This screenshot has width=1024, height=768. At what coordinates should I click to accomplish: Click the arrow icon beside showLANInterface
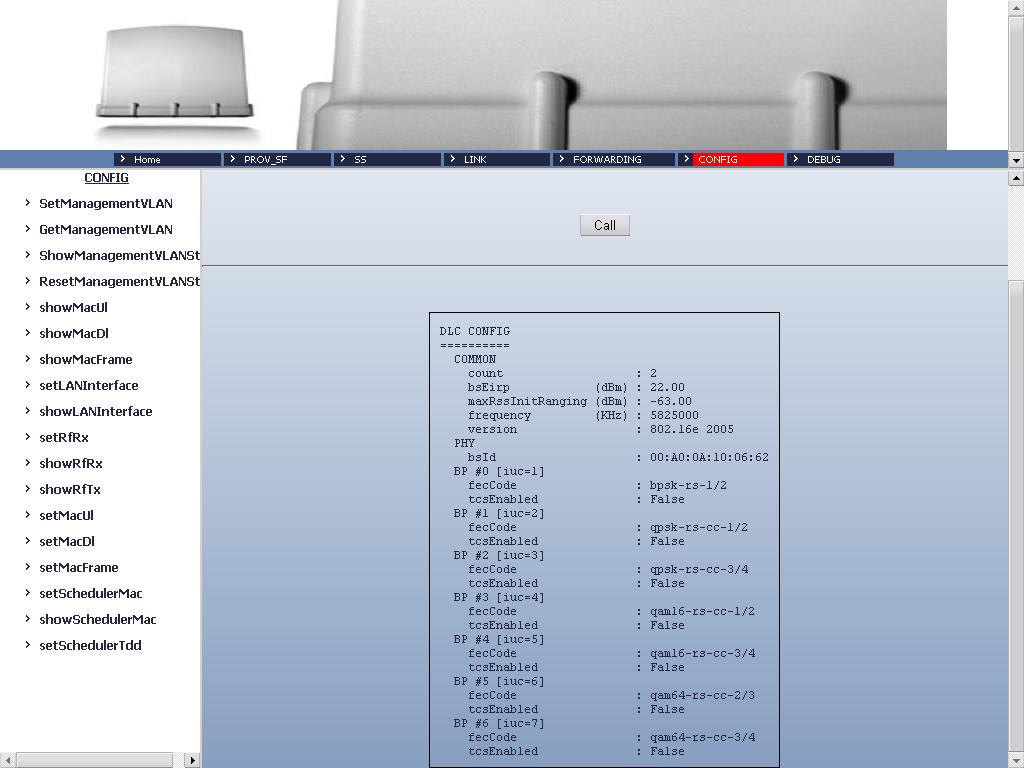(27, 411)
